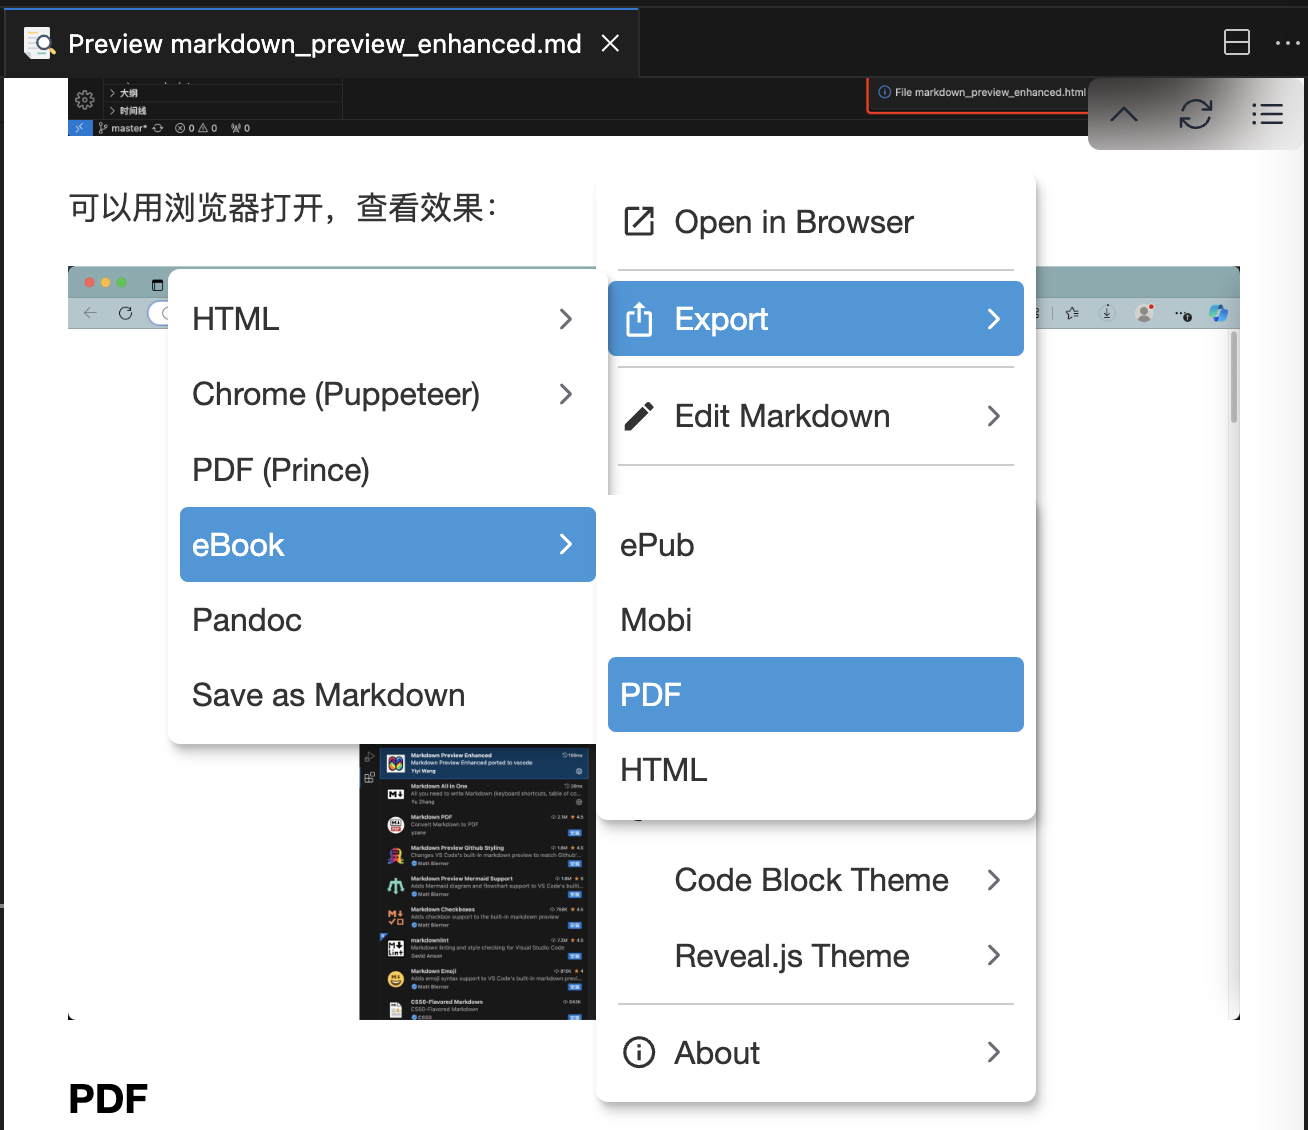Choose HTML in the eBook submenu
The width and height of the screenshot is (1308, 1130).
[x=816, y=770]
